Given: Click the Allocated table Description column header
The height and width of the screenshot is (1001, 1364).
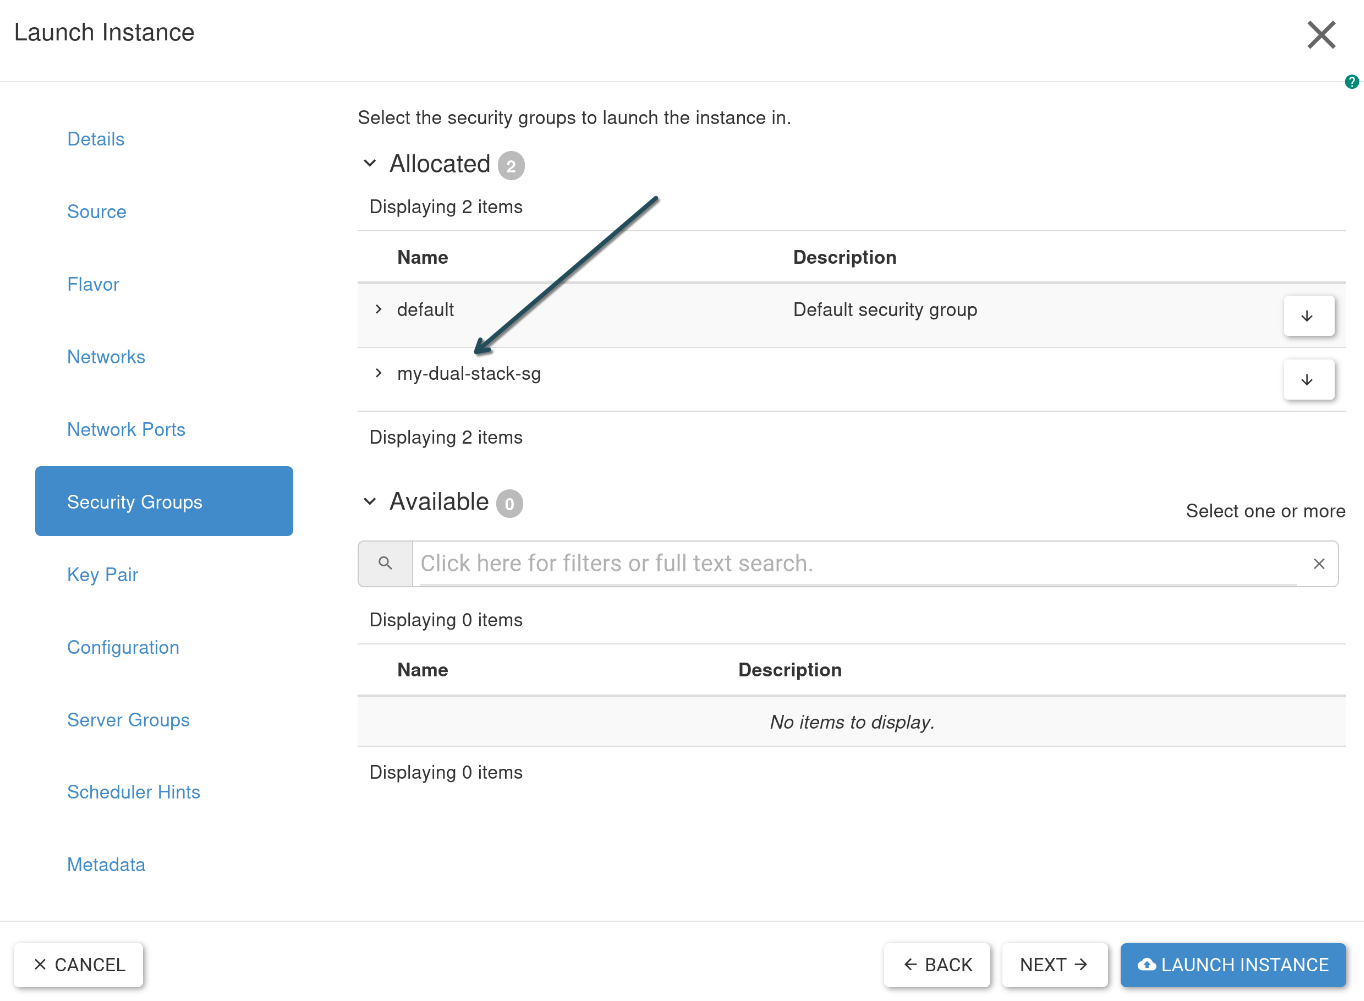Looking at the screenshot, I should [x=845, y=258].
